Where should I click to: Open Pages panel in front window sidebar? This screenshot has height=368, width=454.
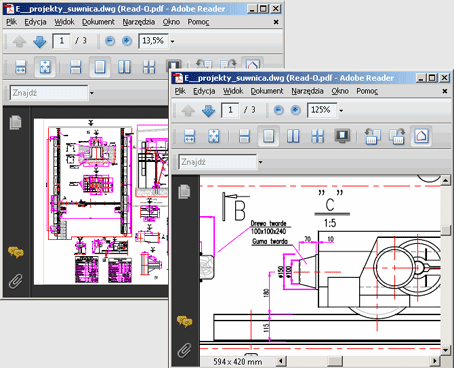184,192
